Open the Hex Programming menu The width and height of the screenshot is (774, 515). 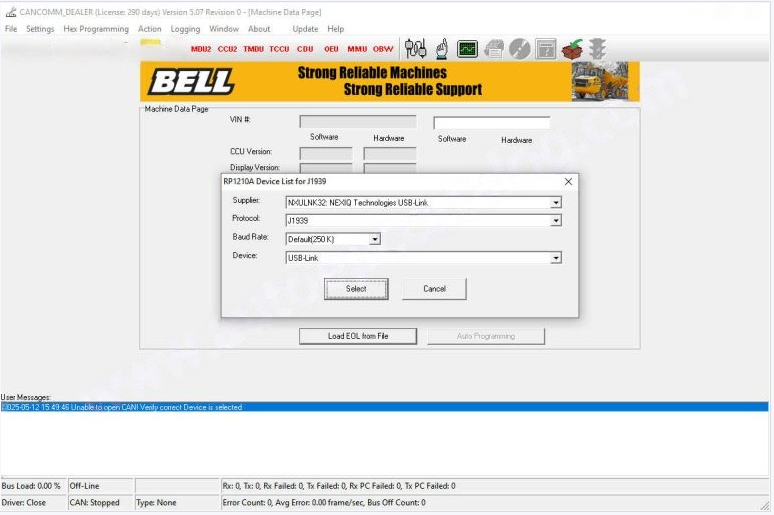(x=96, y=29)
